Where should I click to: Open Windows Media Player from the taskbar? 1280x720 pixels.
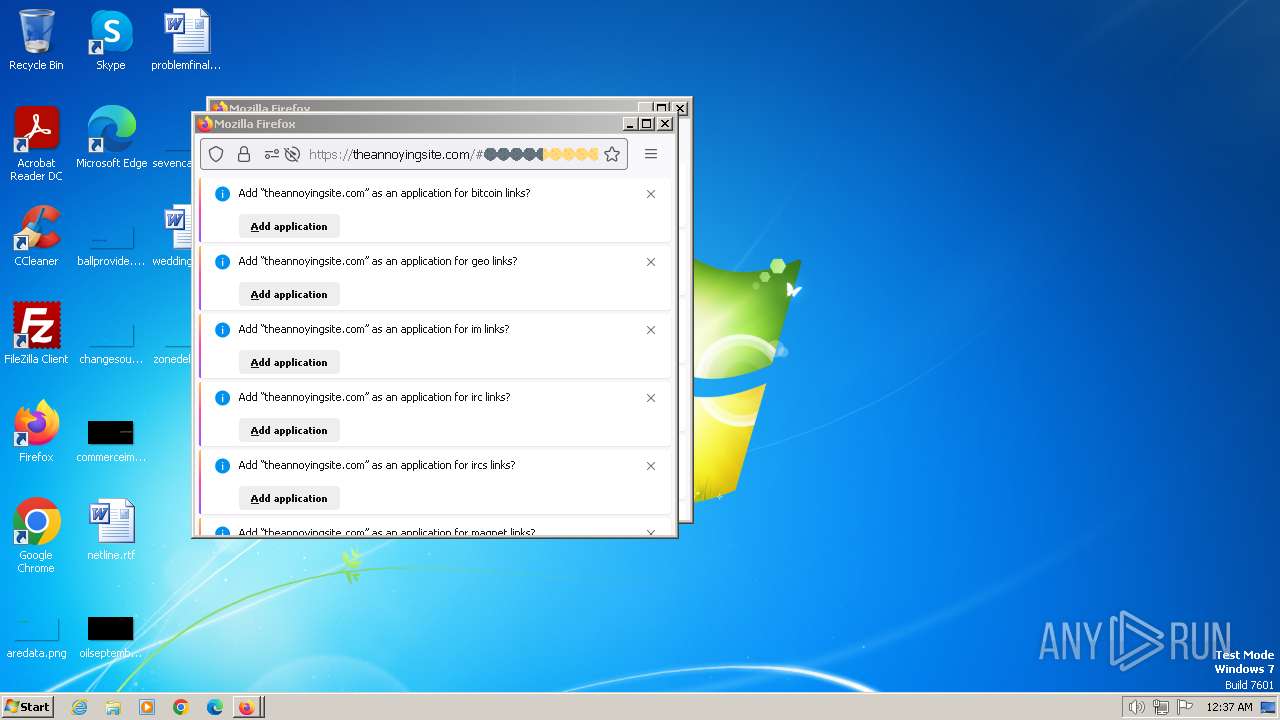click(147, 707)
